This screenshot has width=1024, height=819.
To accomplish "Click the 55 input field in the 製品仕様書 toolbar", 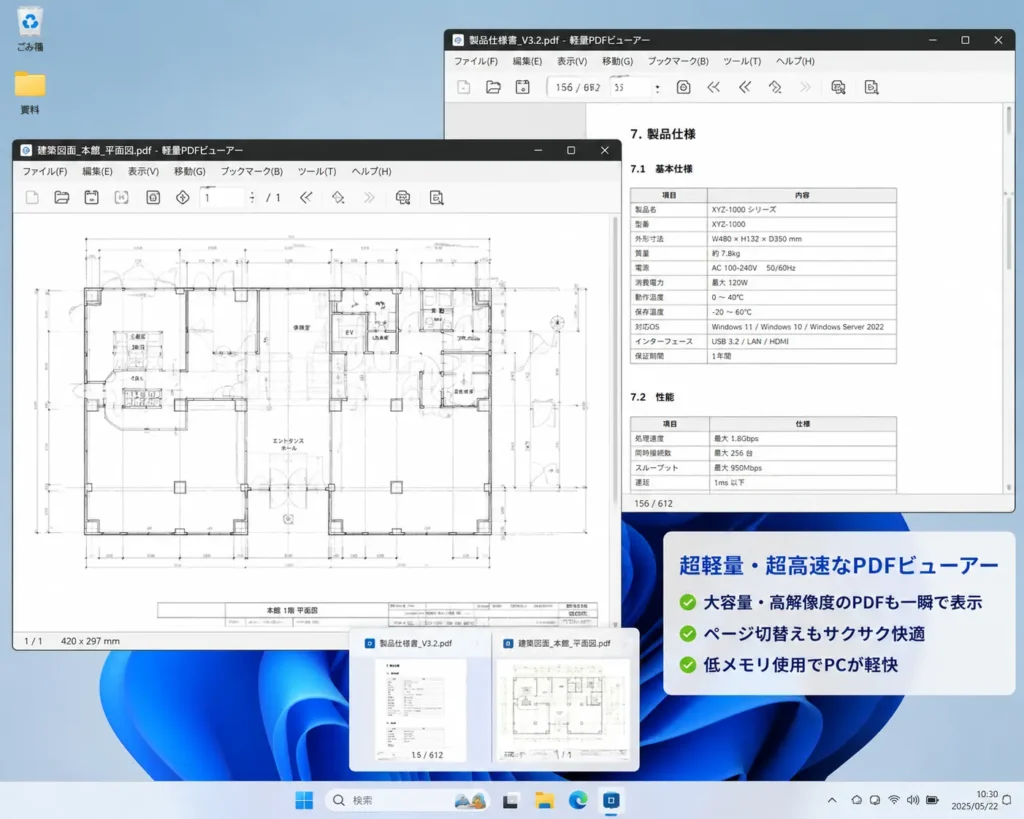I will click(x=631, y=88).
